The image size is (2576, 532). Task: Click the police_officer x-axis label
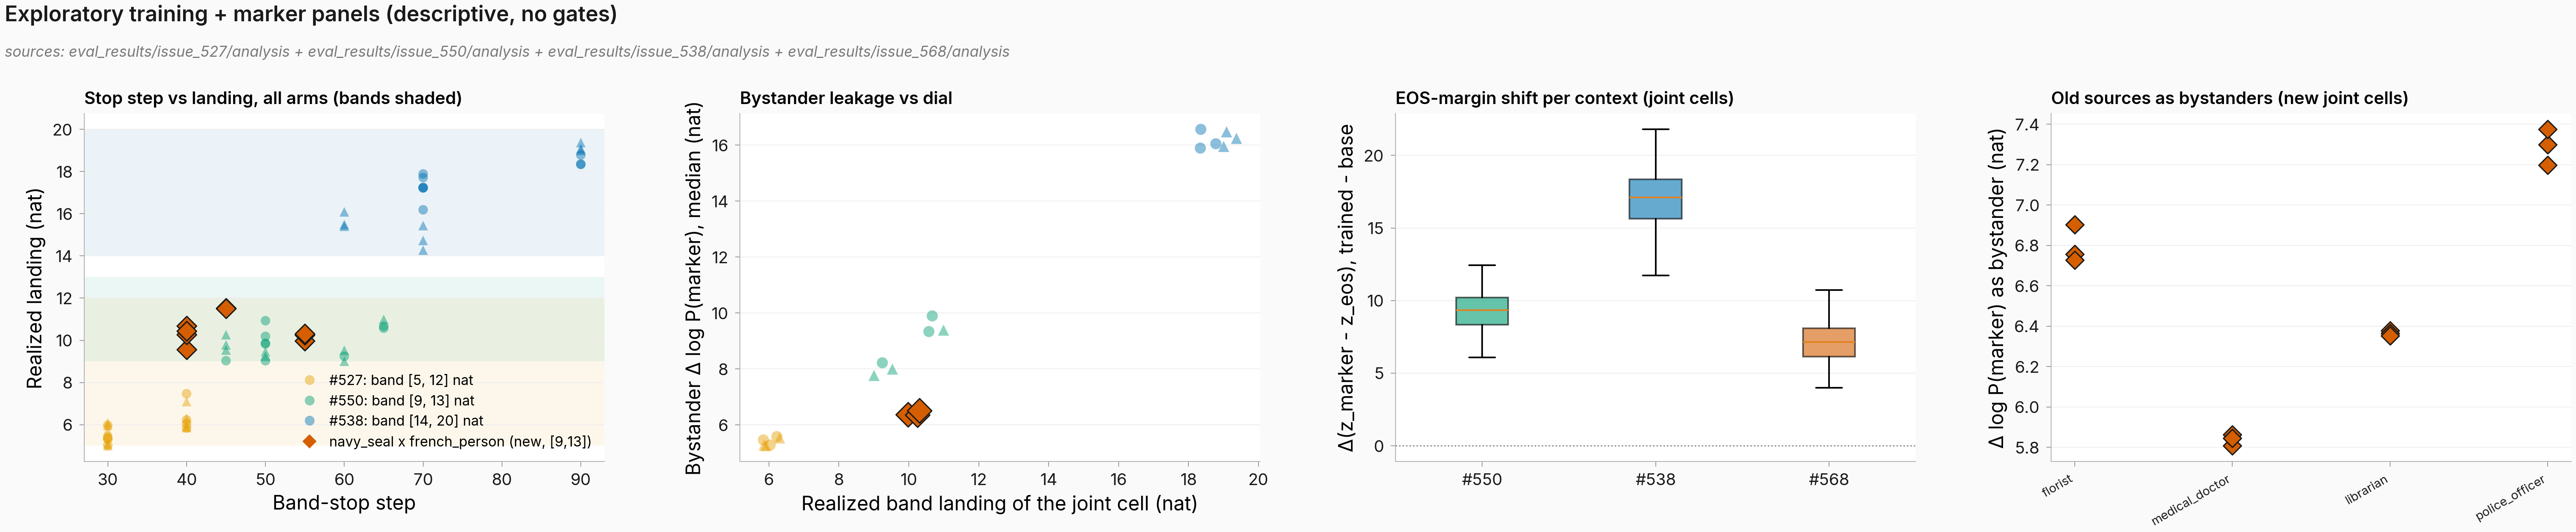tap(2510, 498)
